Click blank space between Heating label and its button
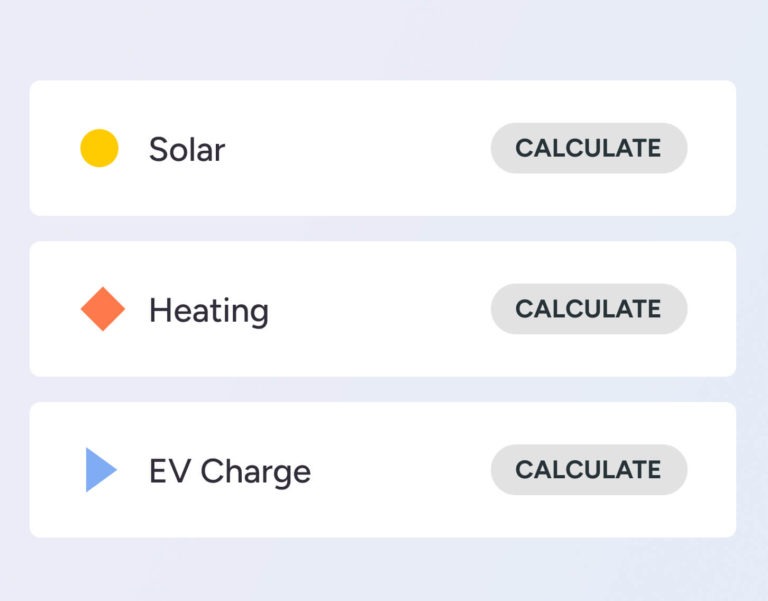768x601 pixels. 378,310
